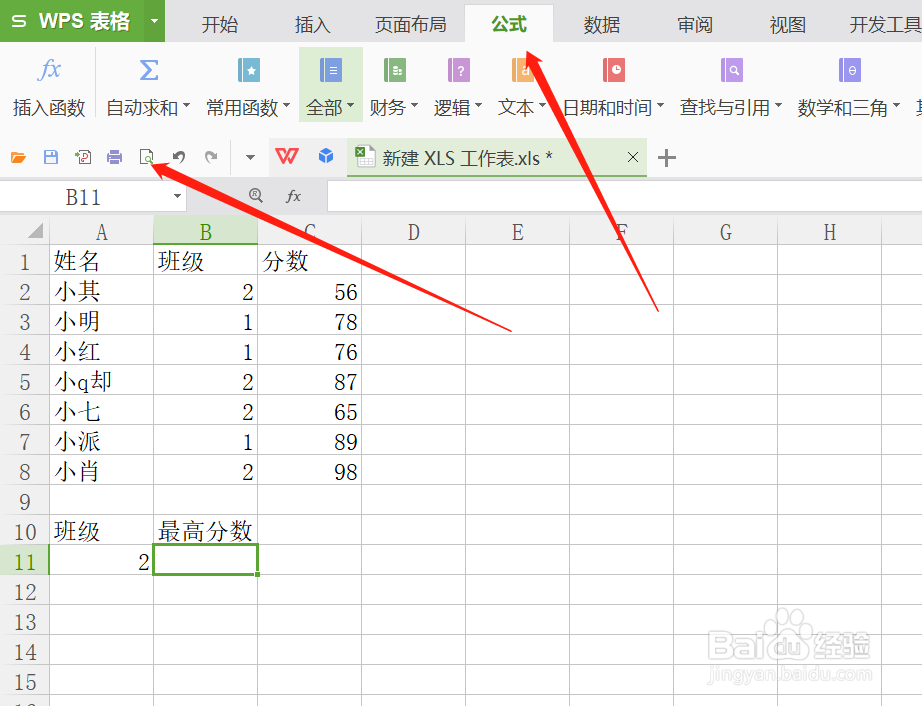Select the 公式 tab

pos(509,24)
